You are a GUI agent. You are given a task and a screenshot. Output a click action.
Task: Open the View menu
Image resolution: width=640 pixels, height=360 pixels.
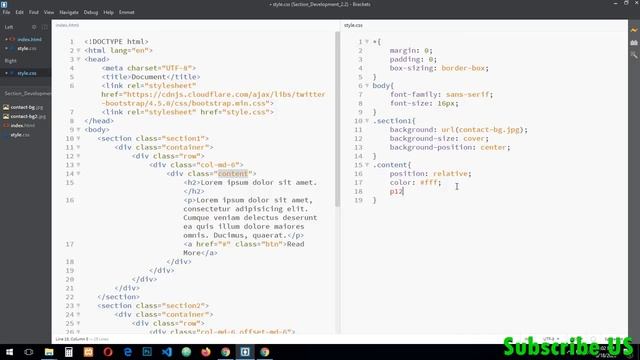(49, 13)
